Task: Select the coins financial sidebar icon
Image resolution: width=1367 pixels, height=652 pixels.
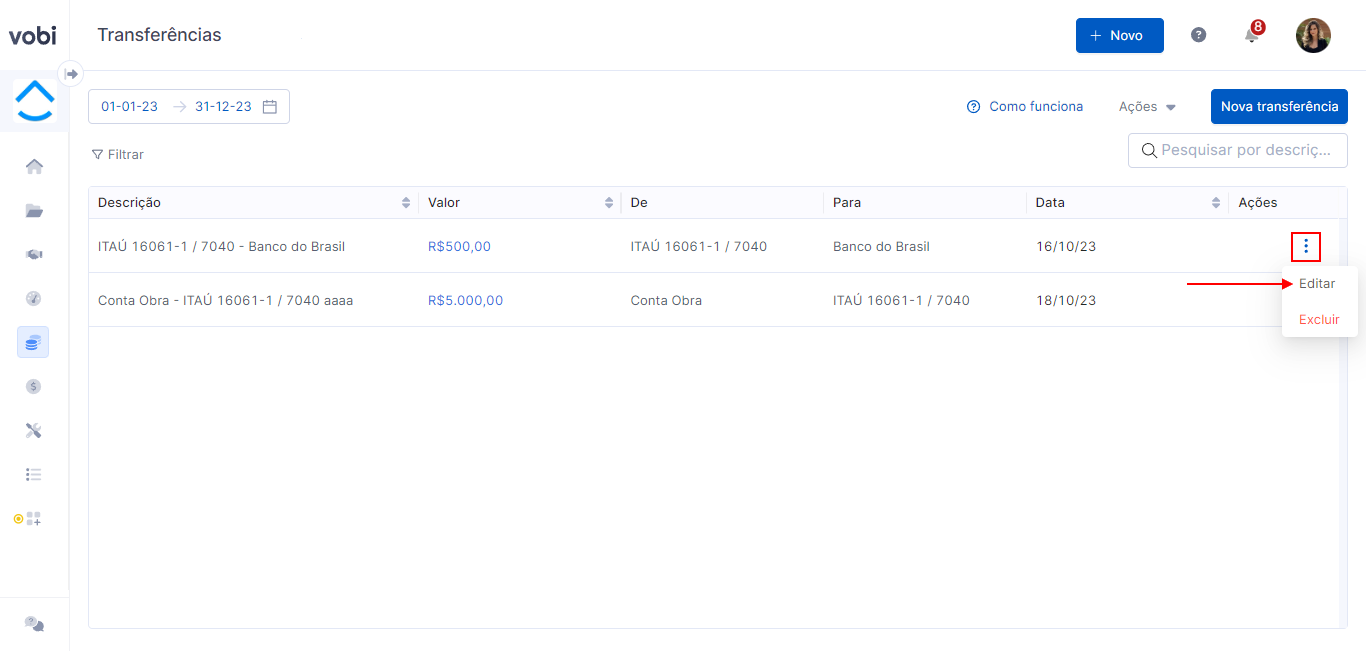Action: point(33,342)
